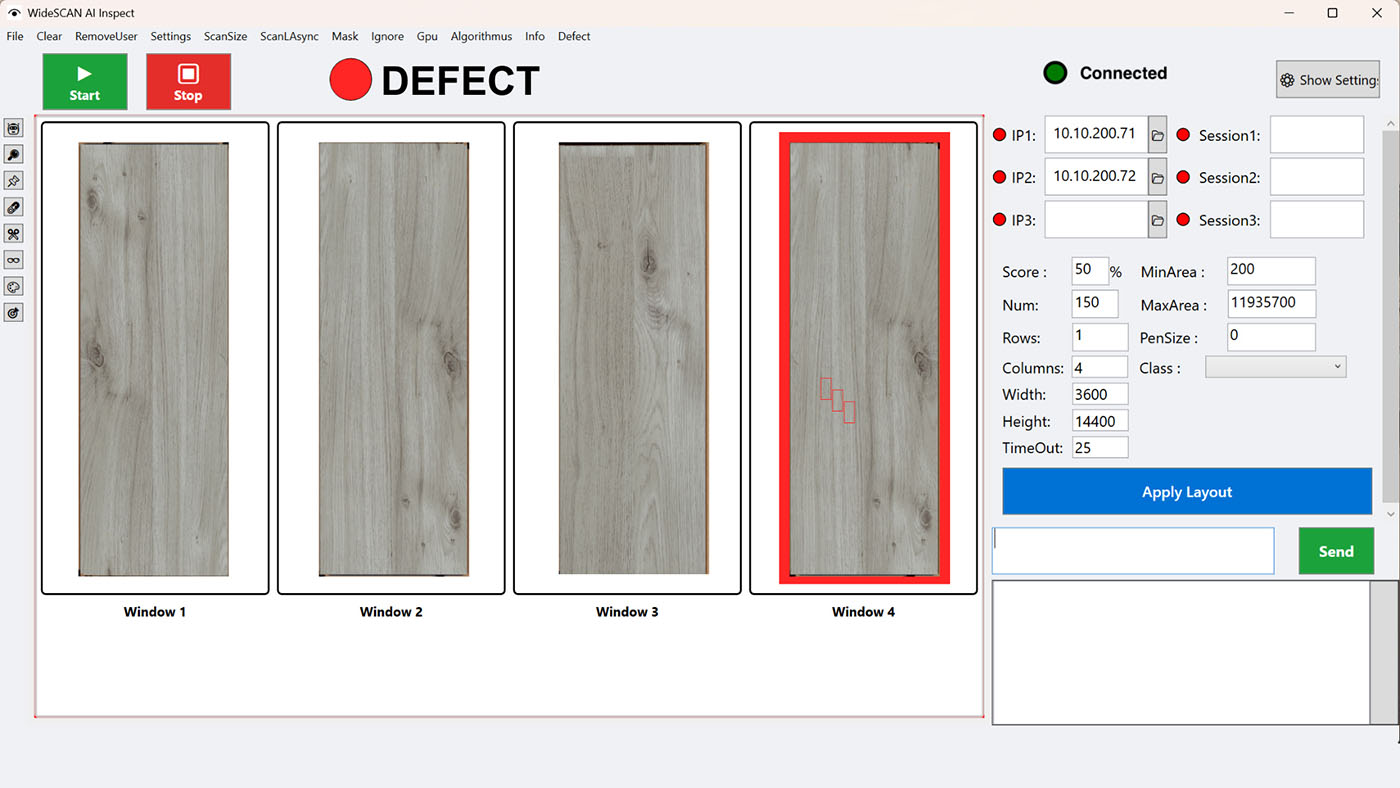This screenshot has height=788, width=1400.
Task: Select the scissors tool in left sidebar
Action: point(14,234)
